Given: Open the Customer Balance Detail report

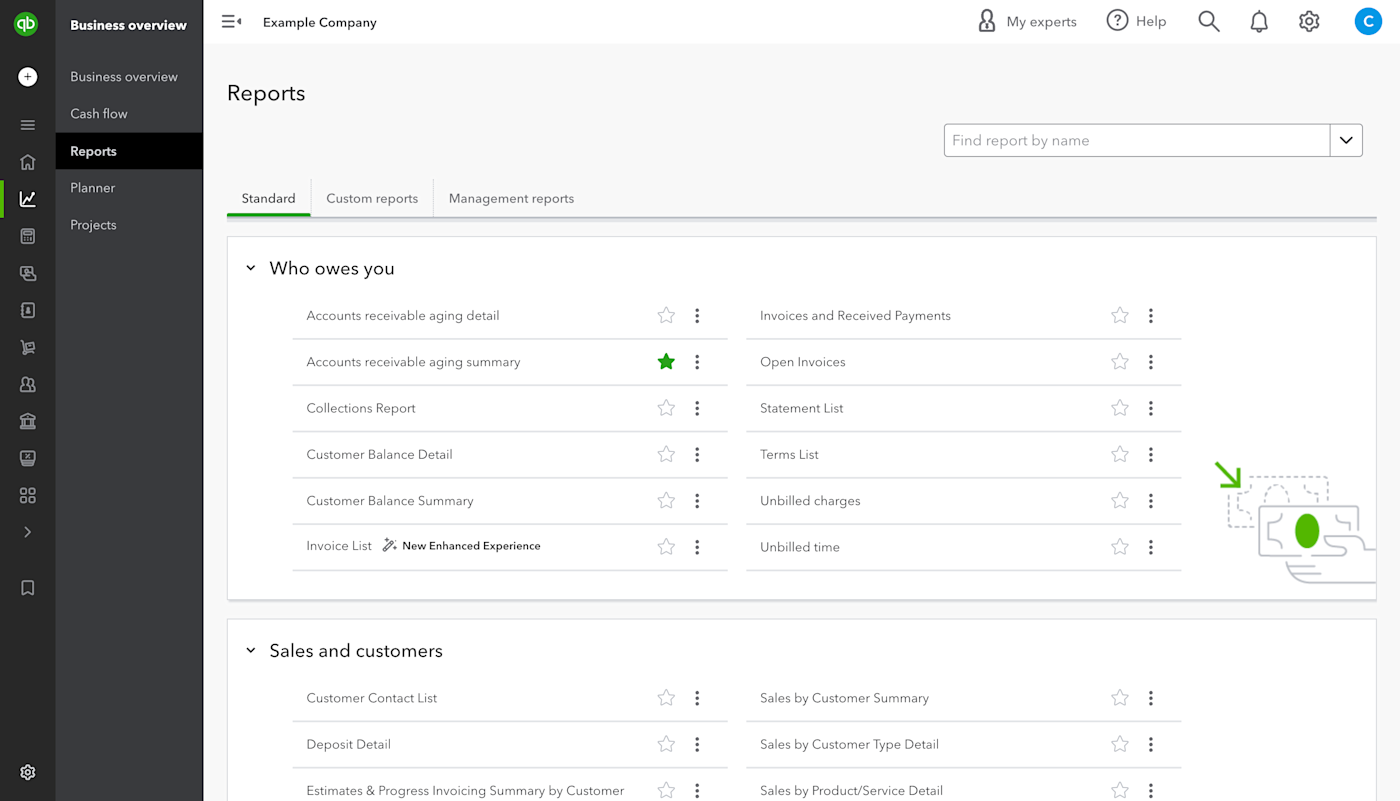Looking at the screenshot, I should coord(379,455).
